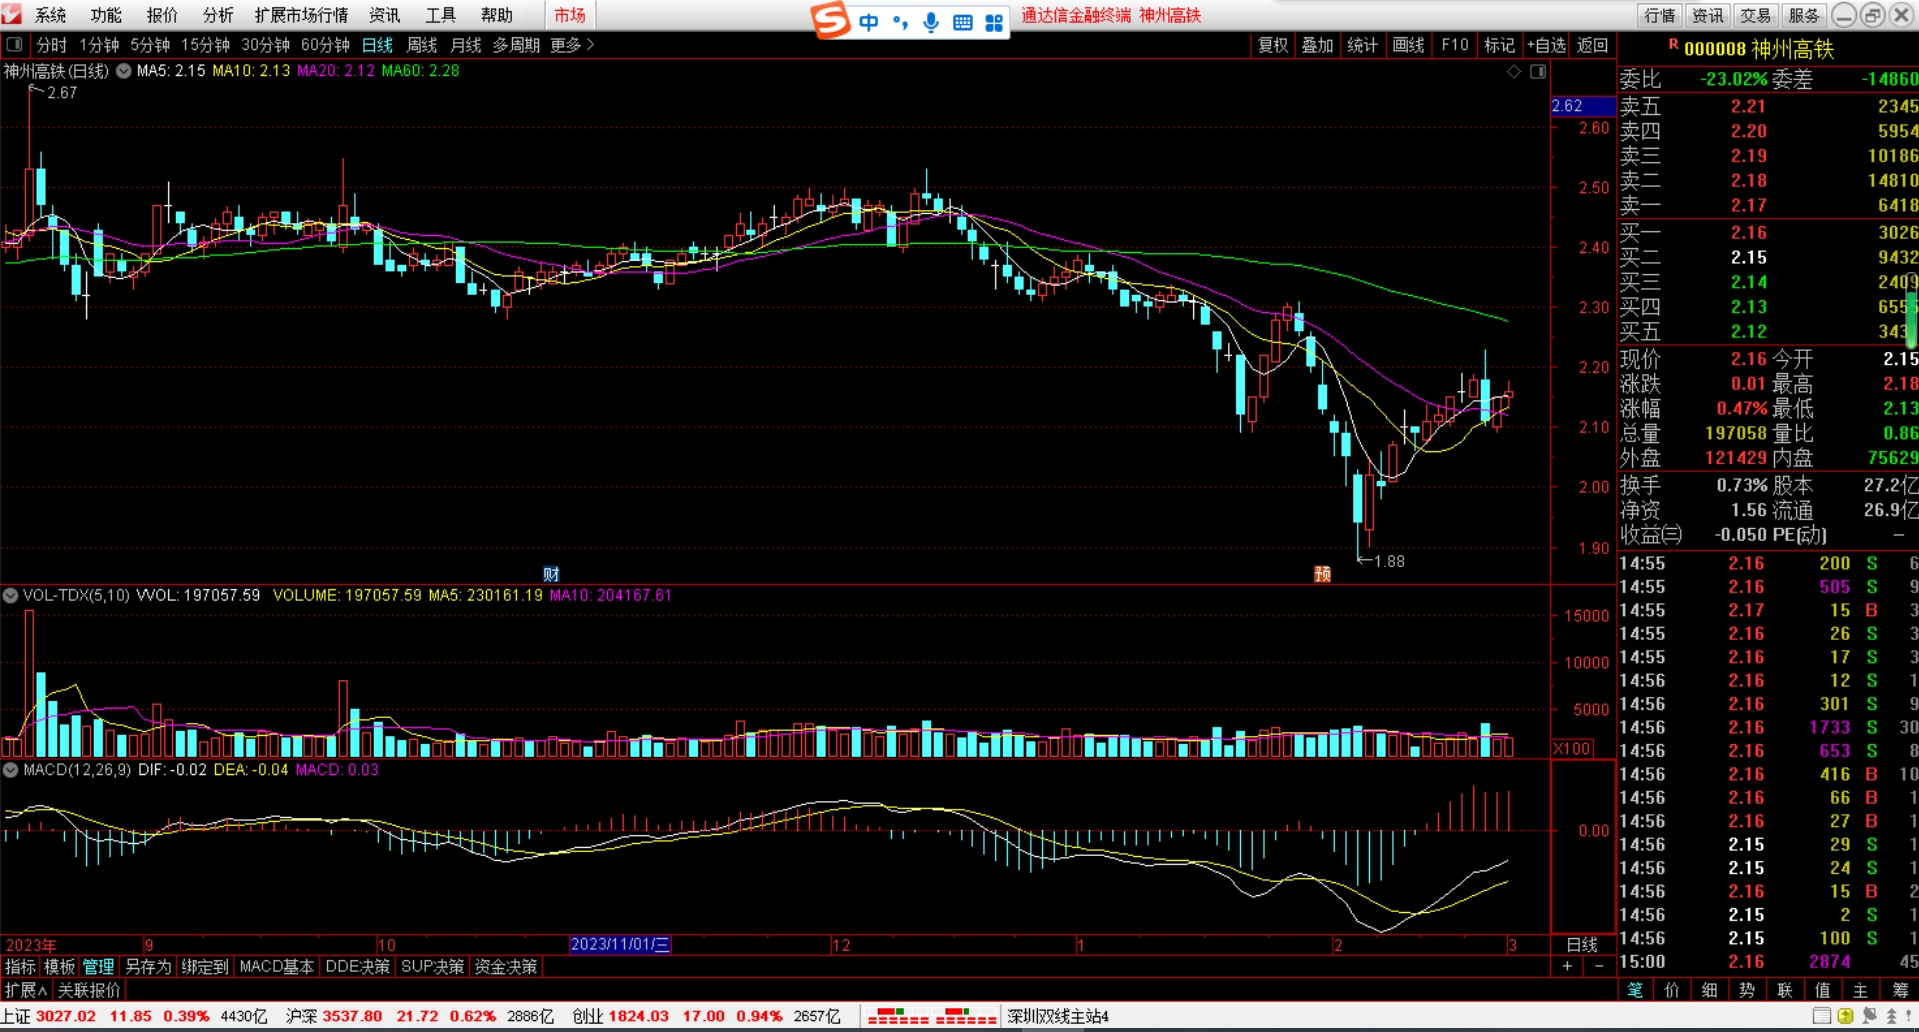Screen dimensions: 1919x1032
Task: Click the 叠加 overlay button
Action: point(1317,45)
